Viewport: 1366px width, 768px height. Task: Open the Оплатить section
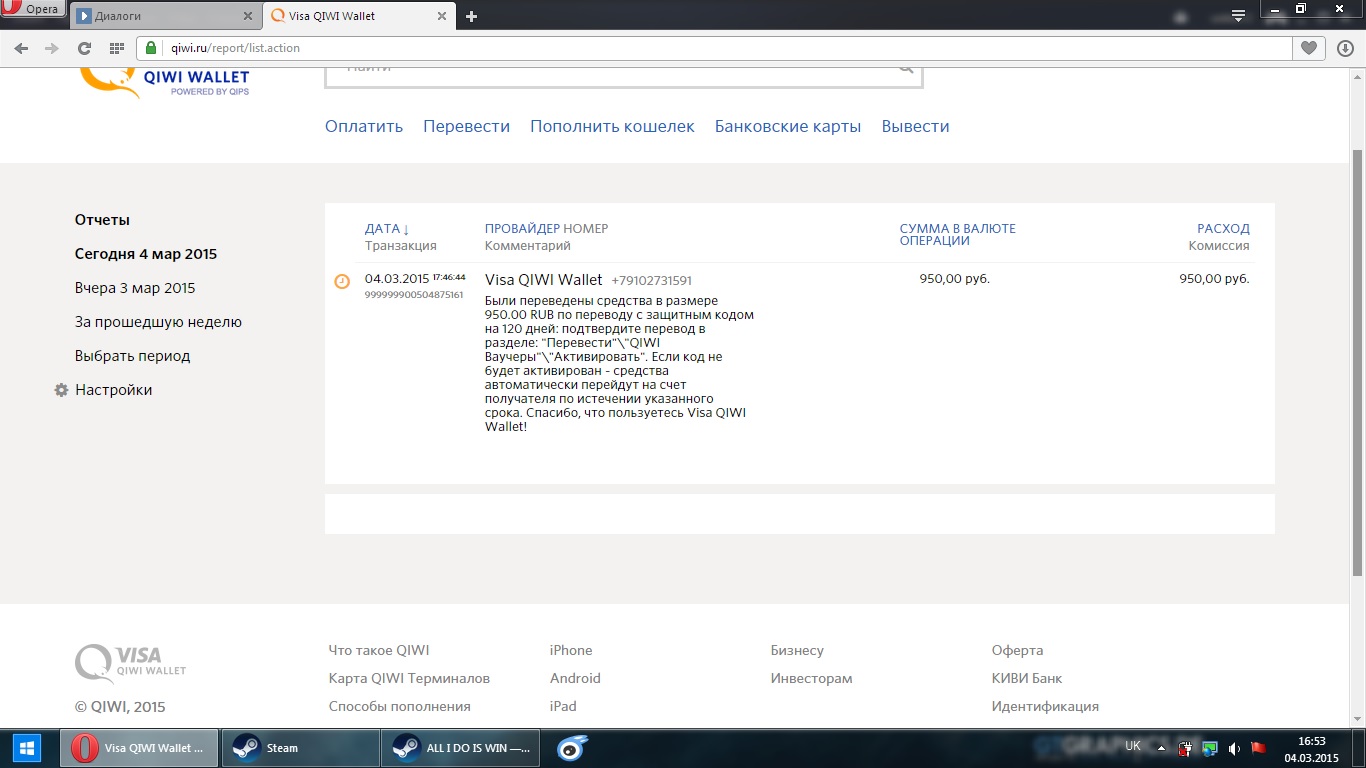(364, 126)
